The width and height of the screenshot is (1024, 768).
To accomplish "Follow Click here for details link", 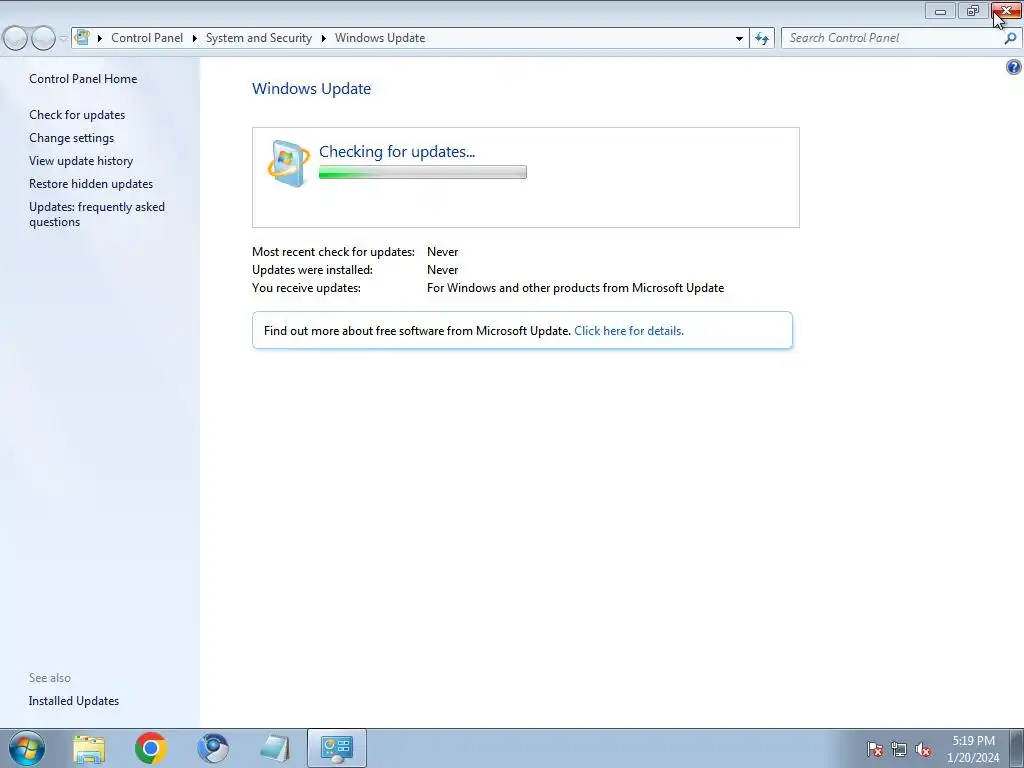I will point(629,330).
